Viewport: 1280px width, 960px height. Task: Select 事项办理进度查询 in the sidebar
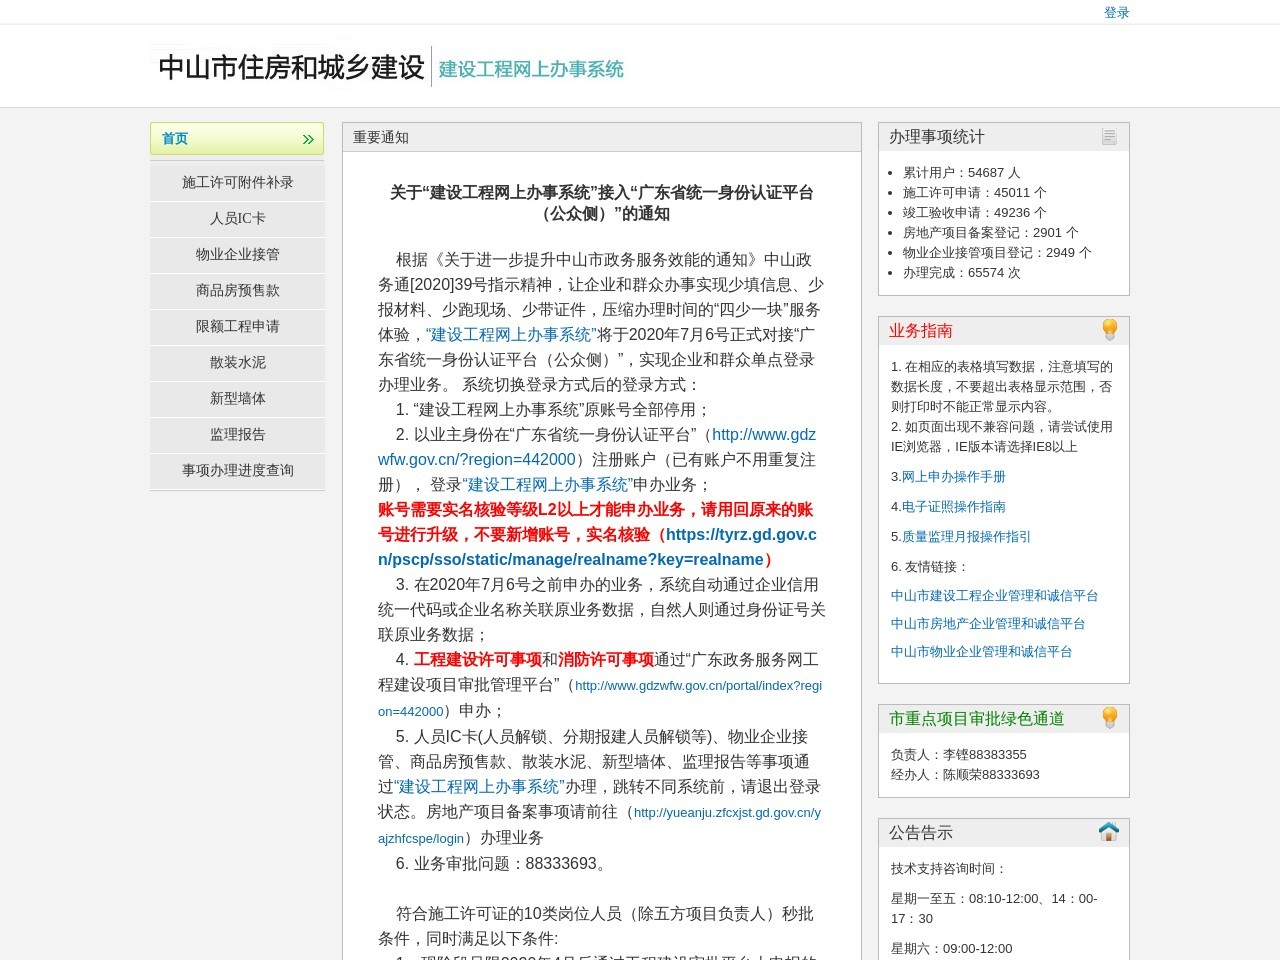[236, 471]
